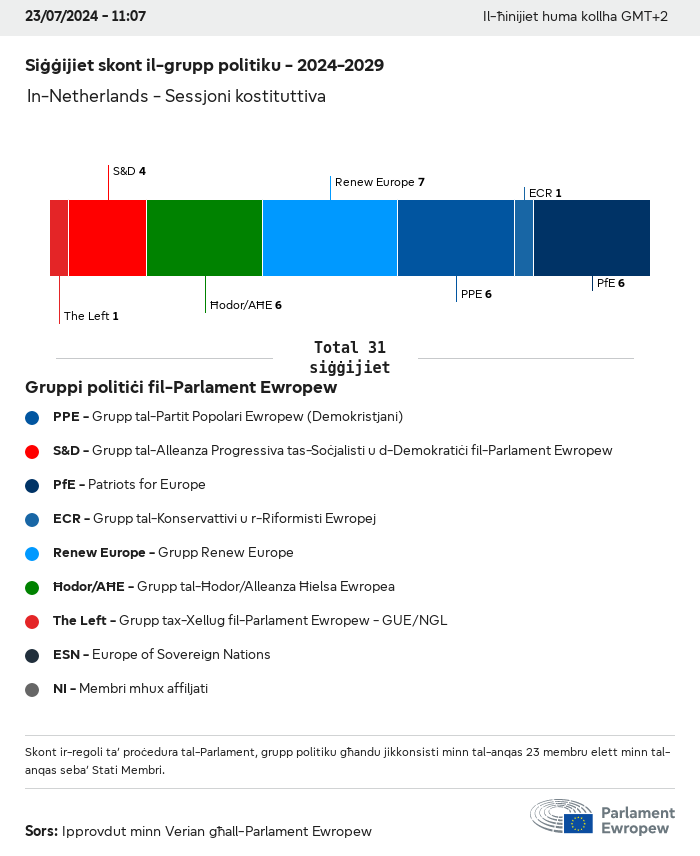Click the PPE blue bar segment
700x856 pixels.
click(x=456, y=237)
